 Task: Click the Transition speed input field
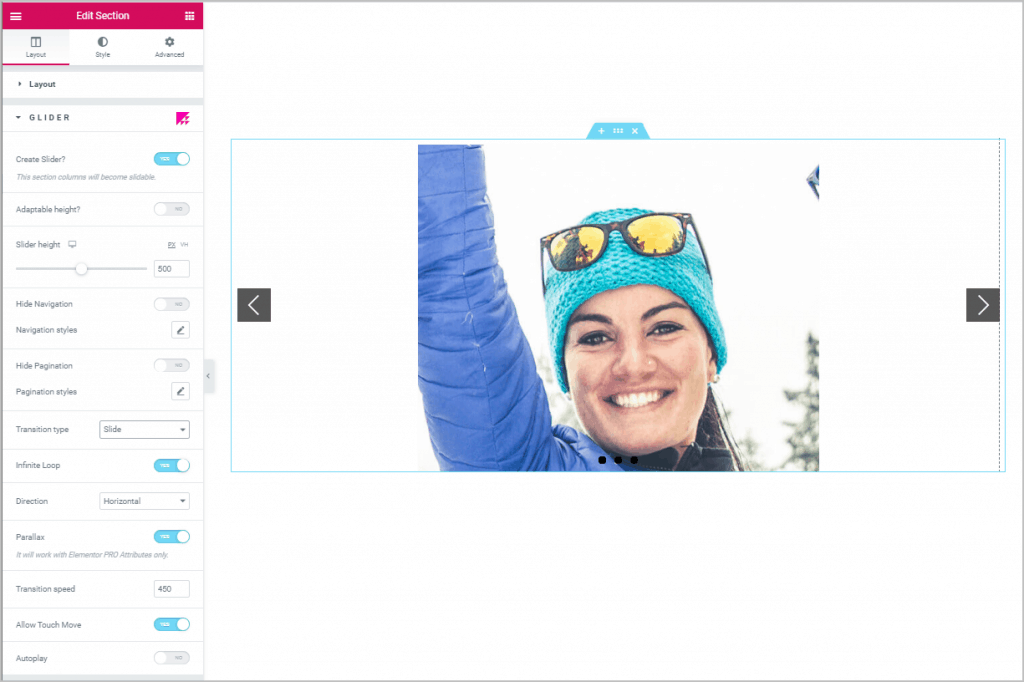pyautogui.click(x=171, y=589)
